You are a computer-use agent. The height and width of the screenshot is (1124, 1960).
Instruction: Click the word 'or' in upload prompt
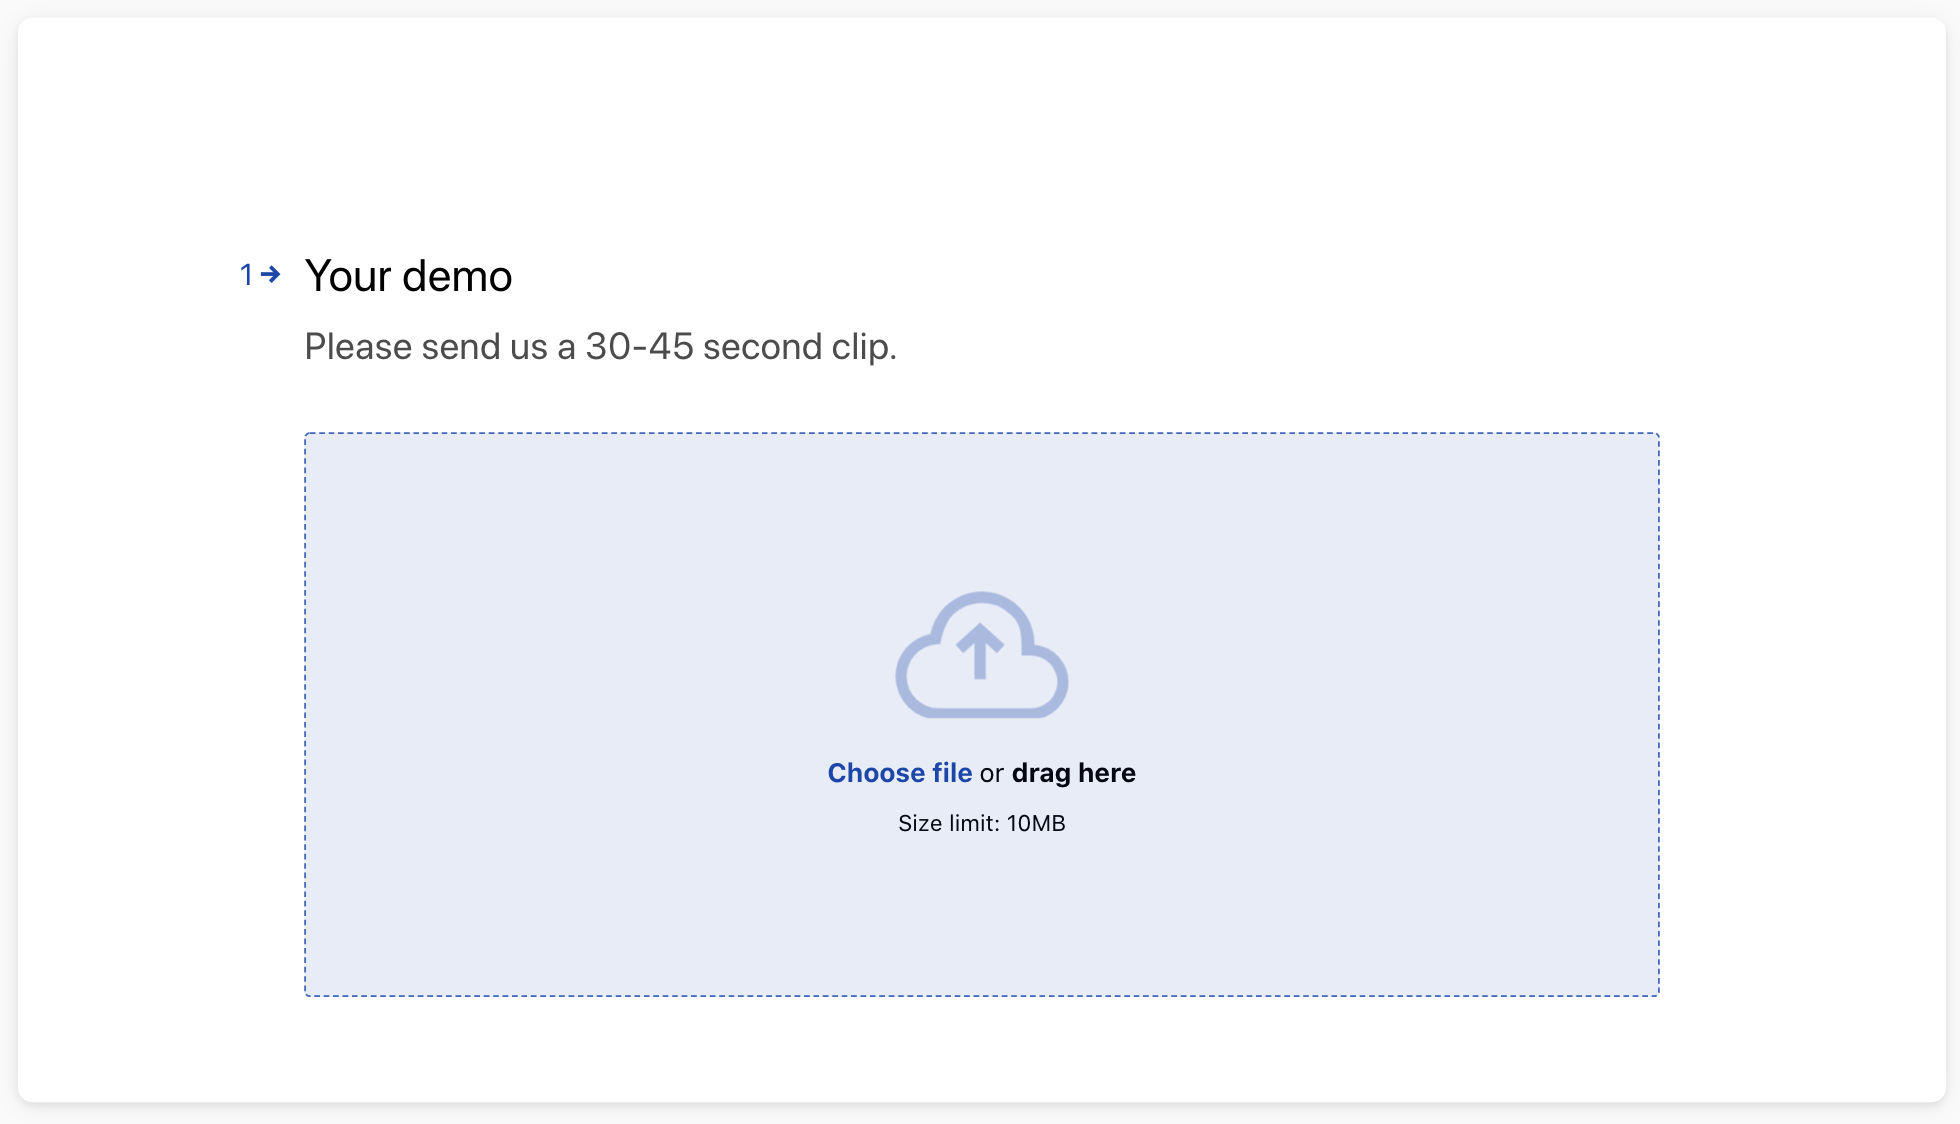pos(992,774)
